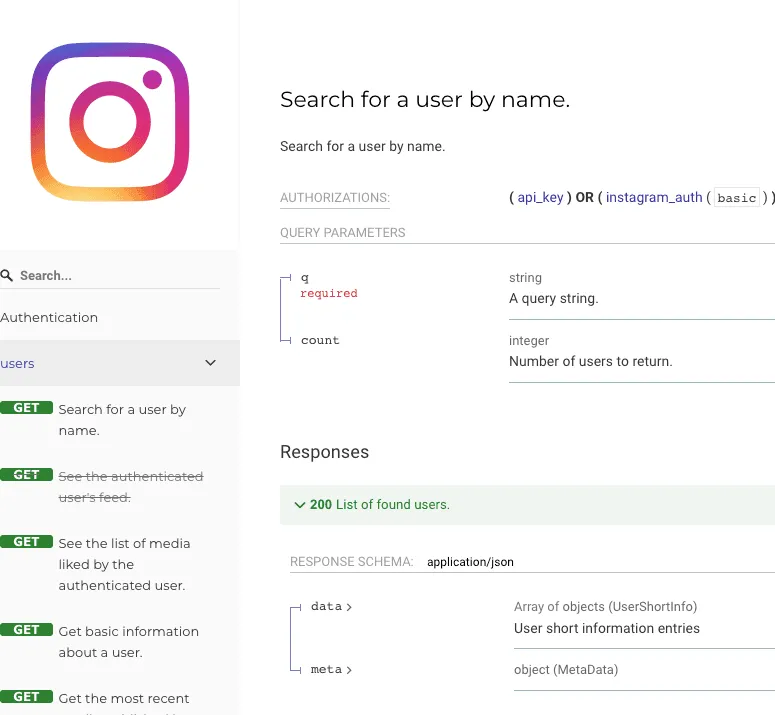Follow the instagram_auth authorization link
Image resolution: width=775 pixels, height=715 pixels.
pyautogui.click(x=654, y=198)
